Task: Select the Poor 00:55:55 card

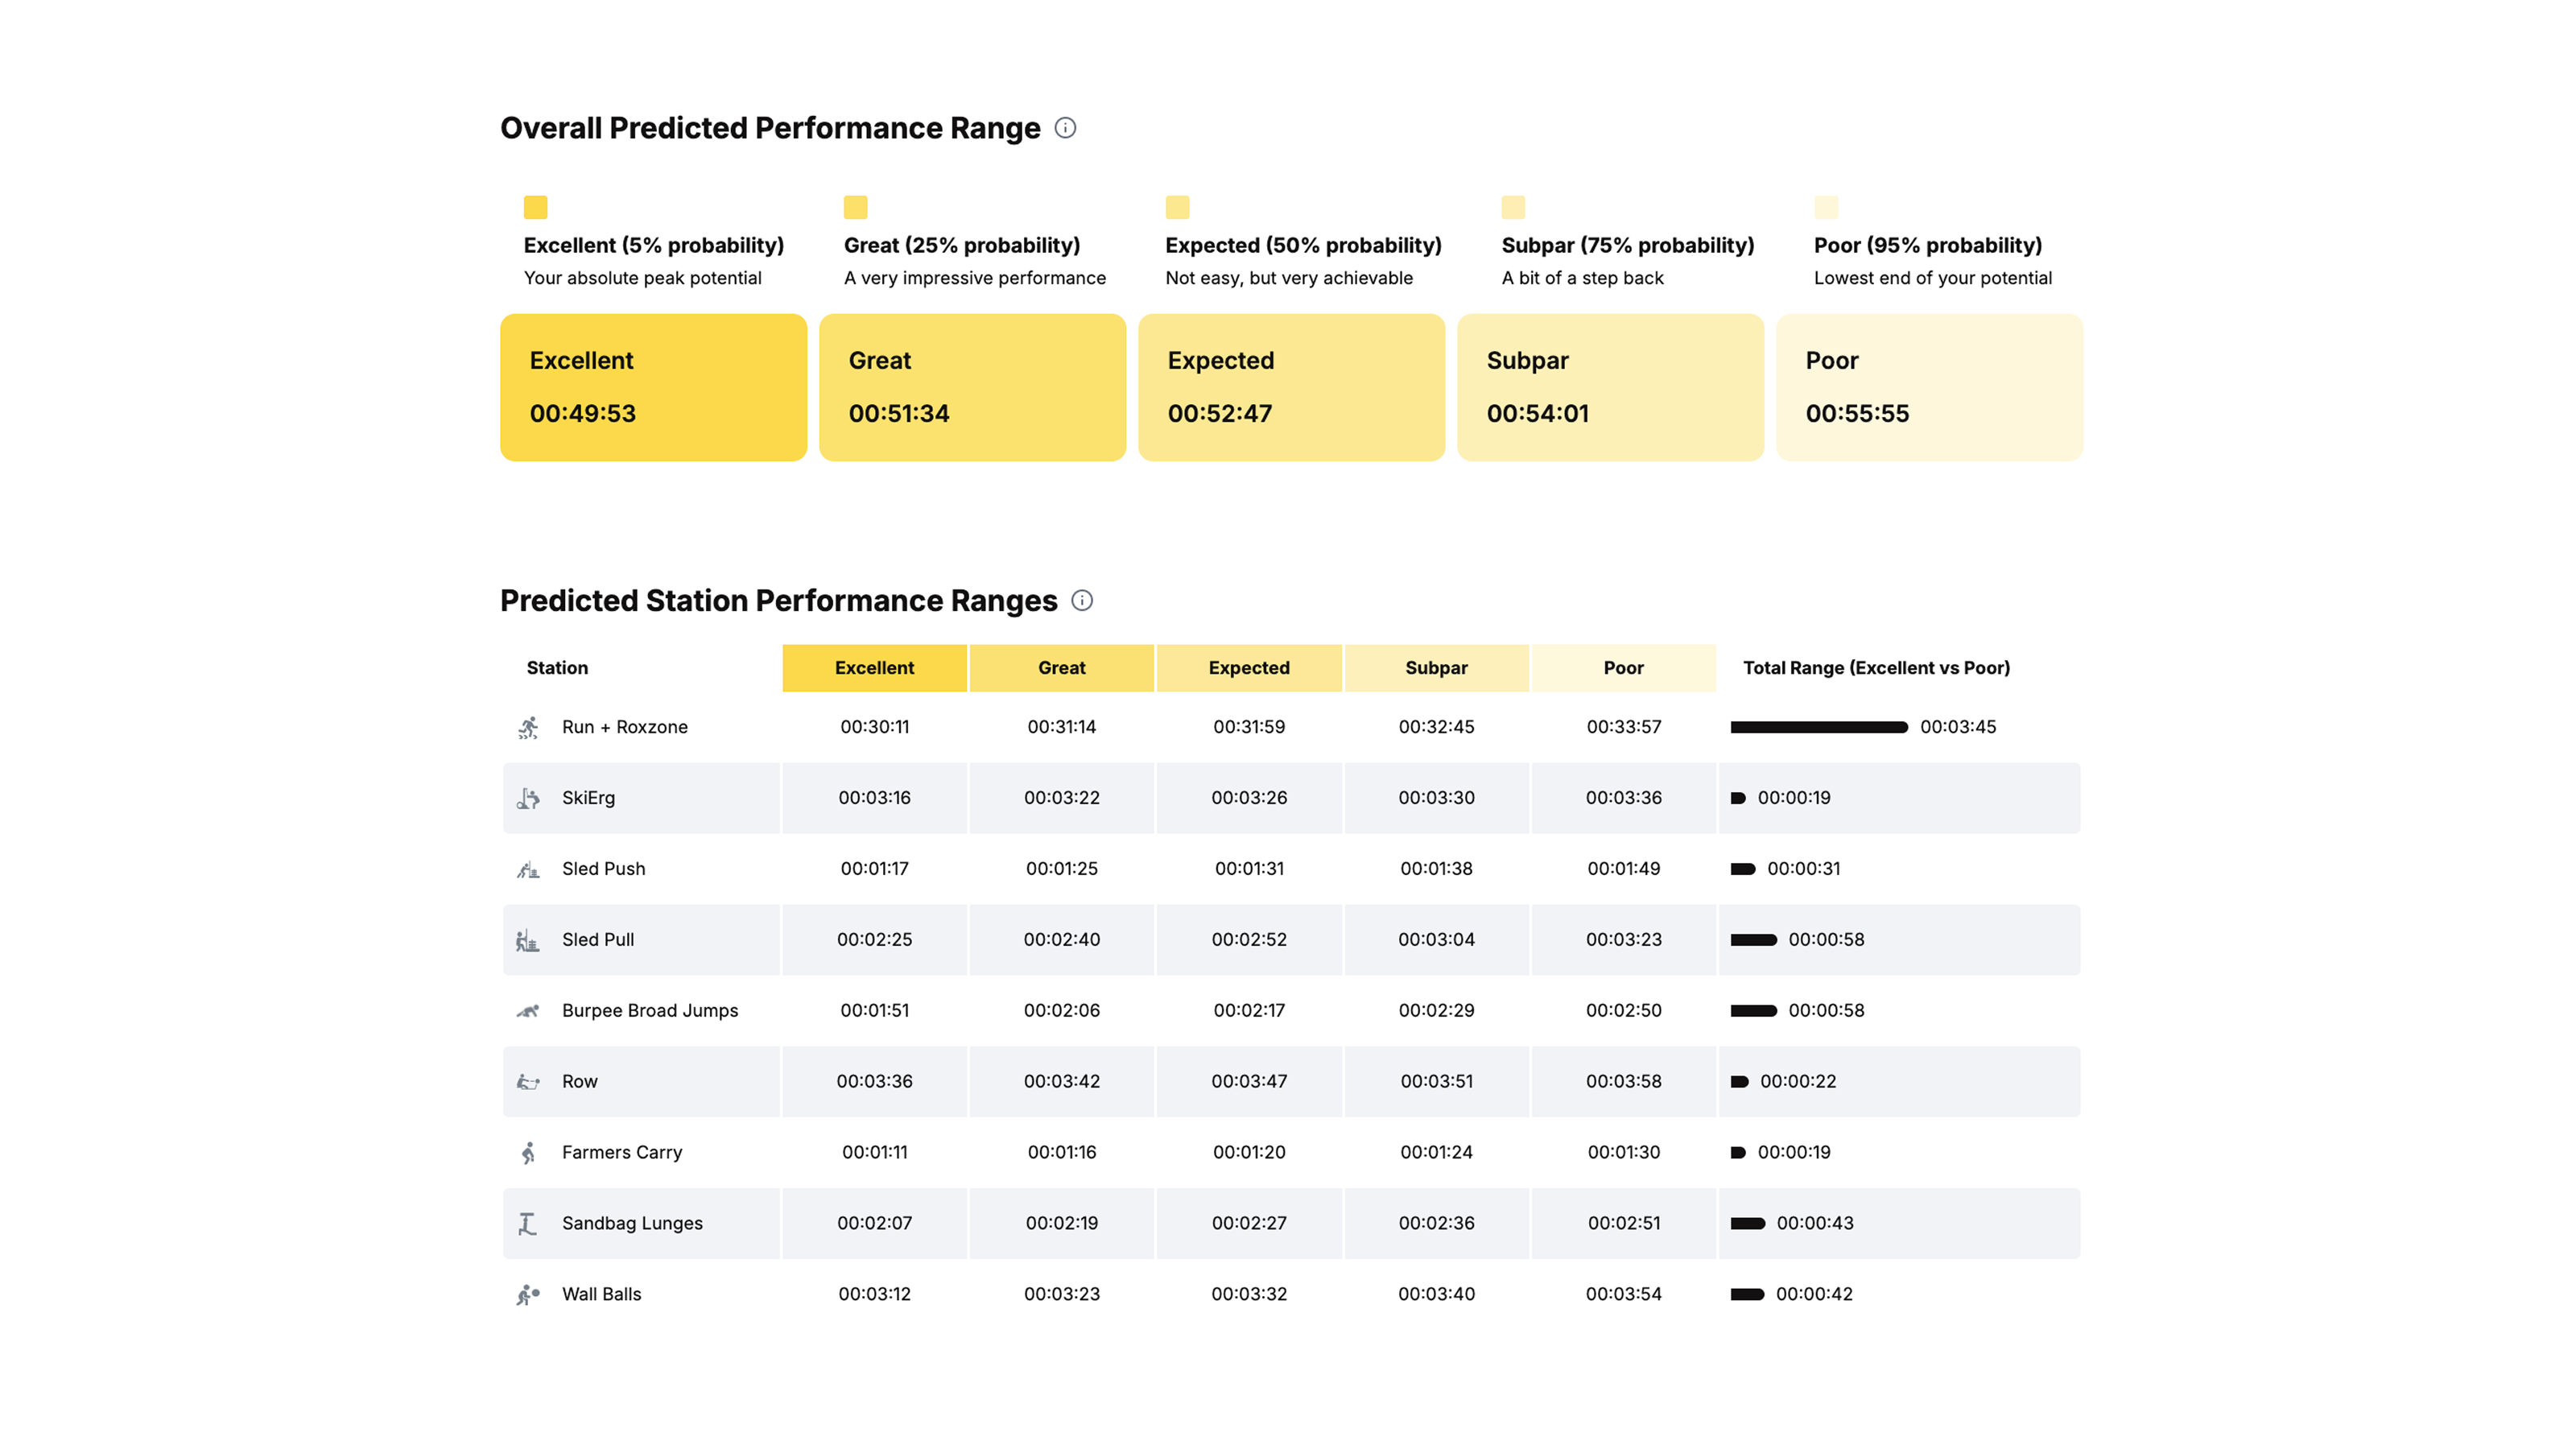Action: coord(1929,387)
